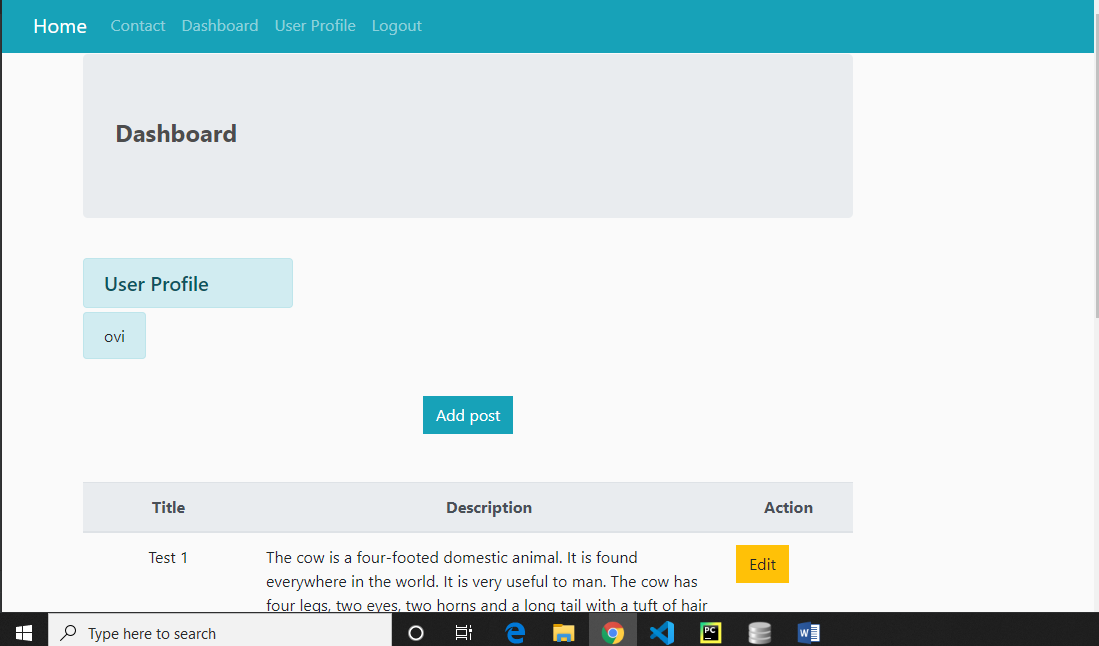Open Visual Studio Code from the taskbar
1099x646 pixels.
pyautogui.click(x=661, y=632)
